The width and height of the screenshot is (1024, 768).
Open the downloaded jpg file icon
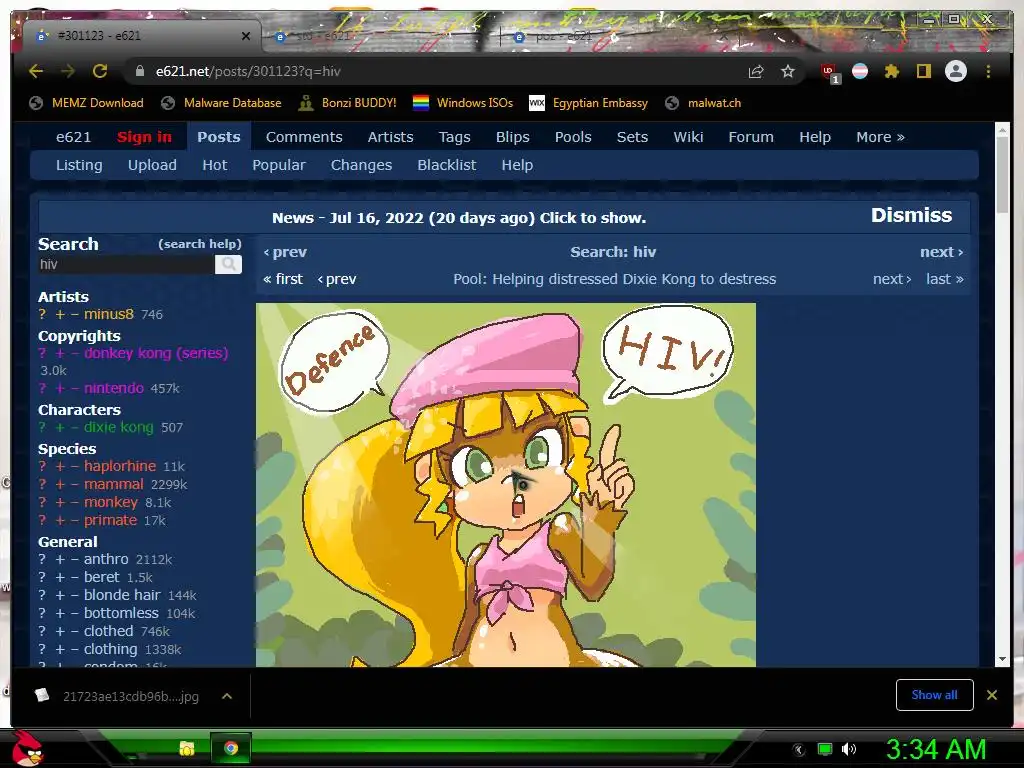42,696
